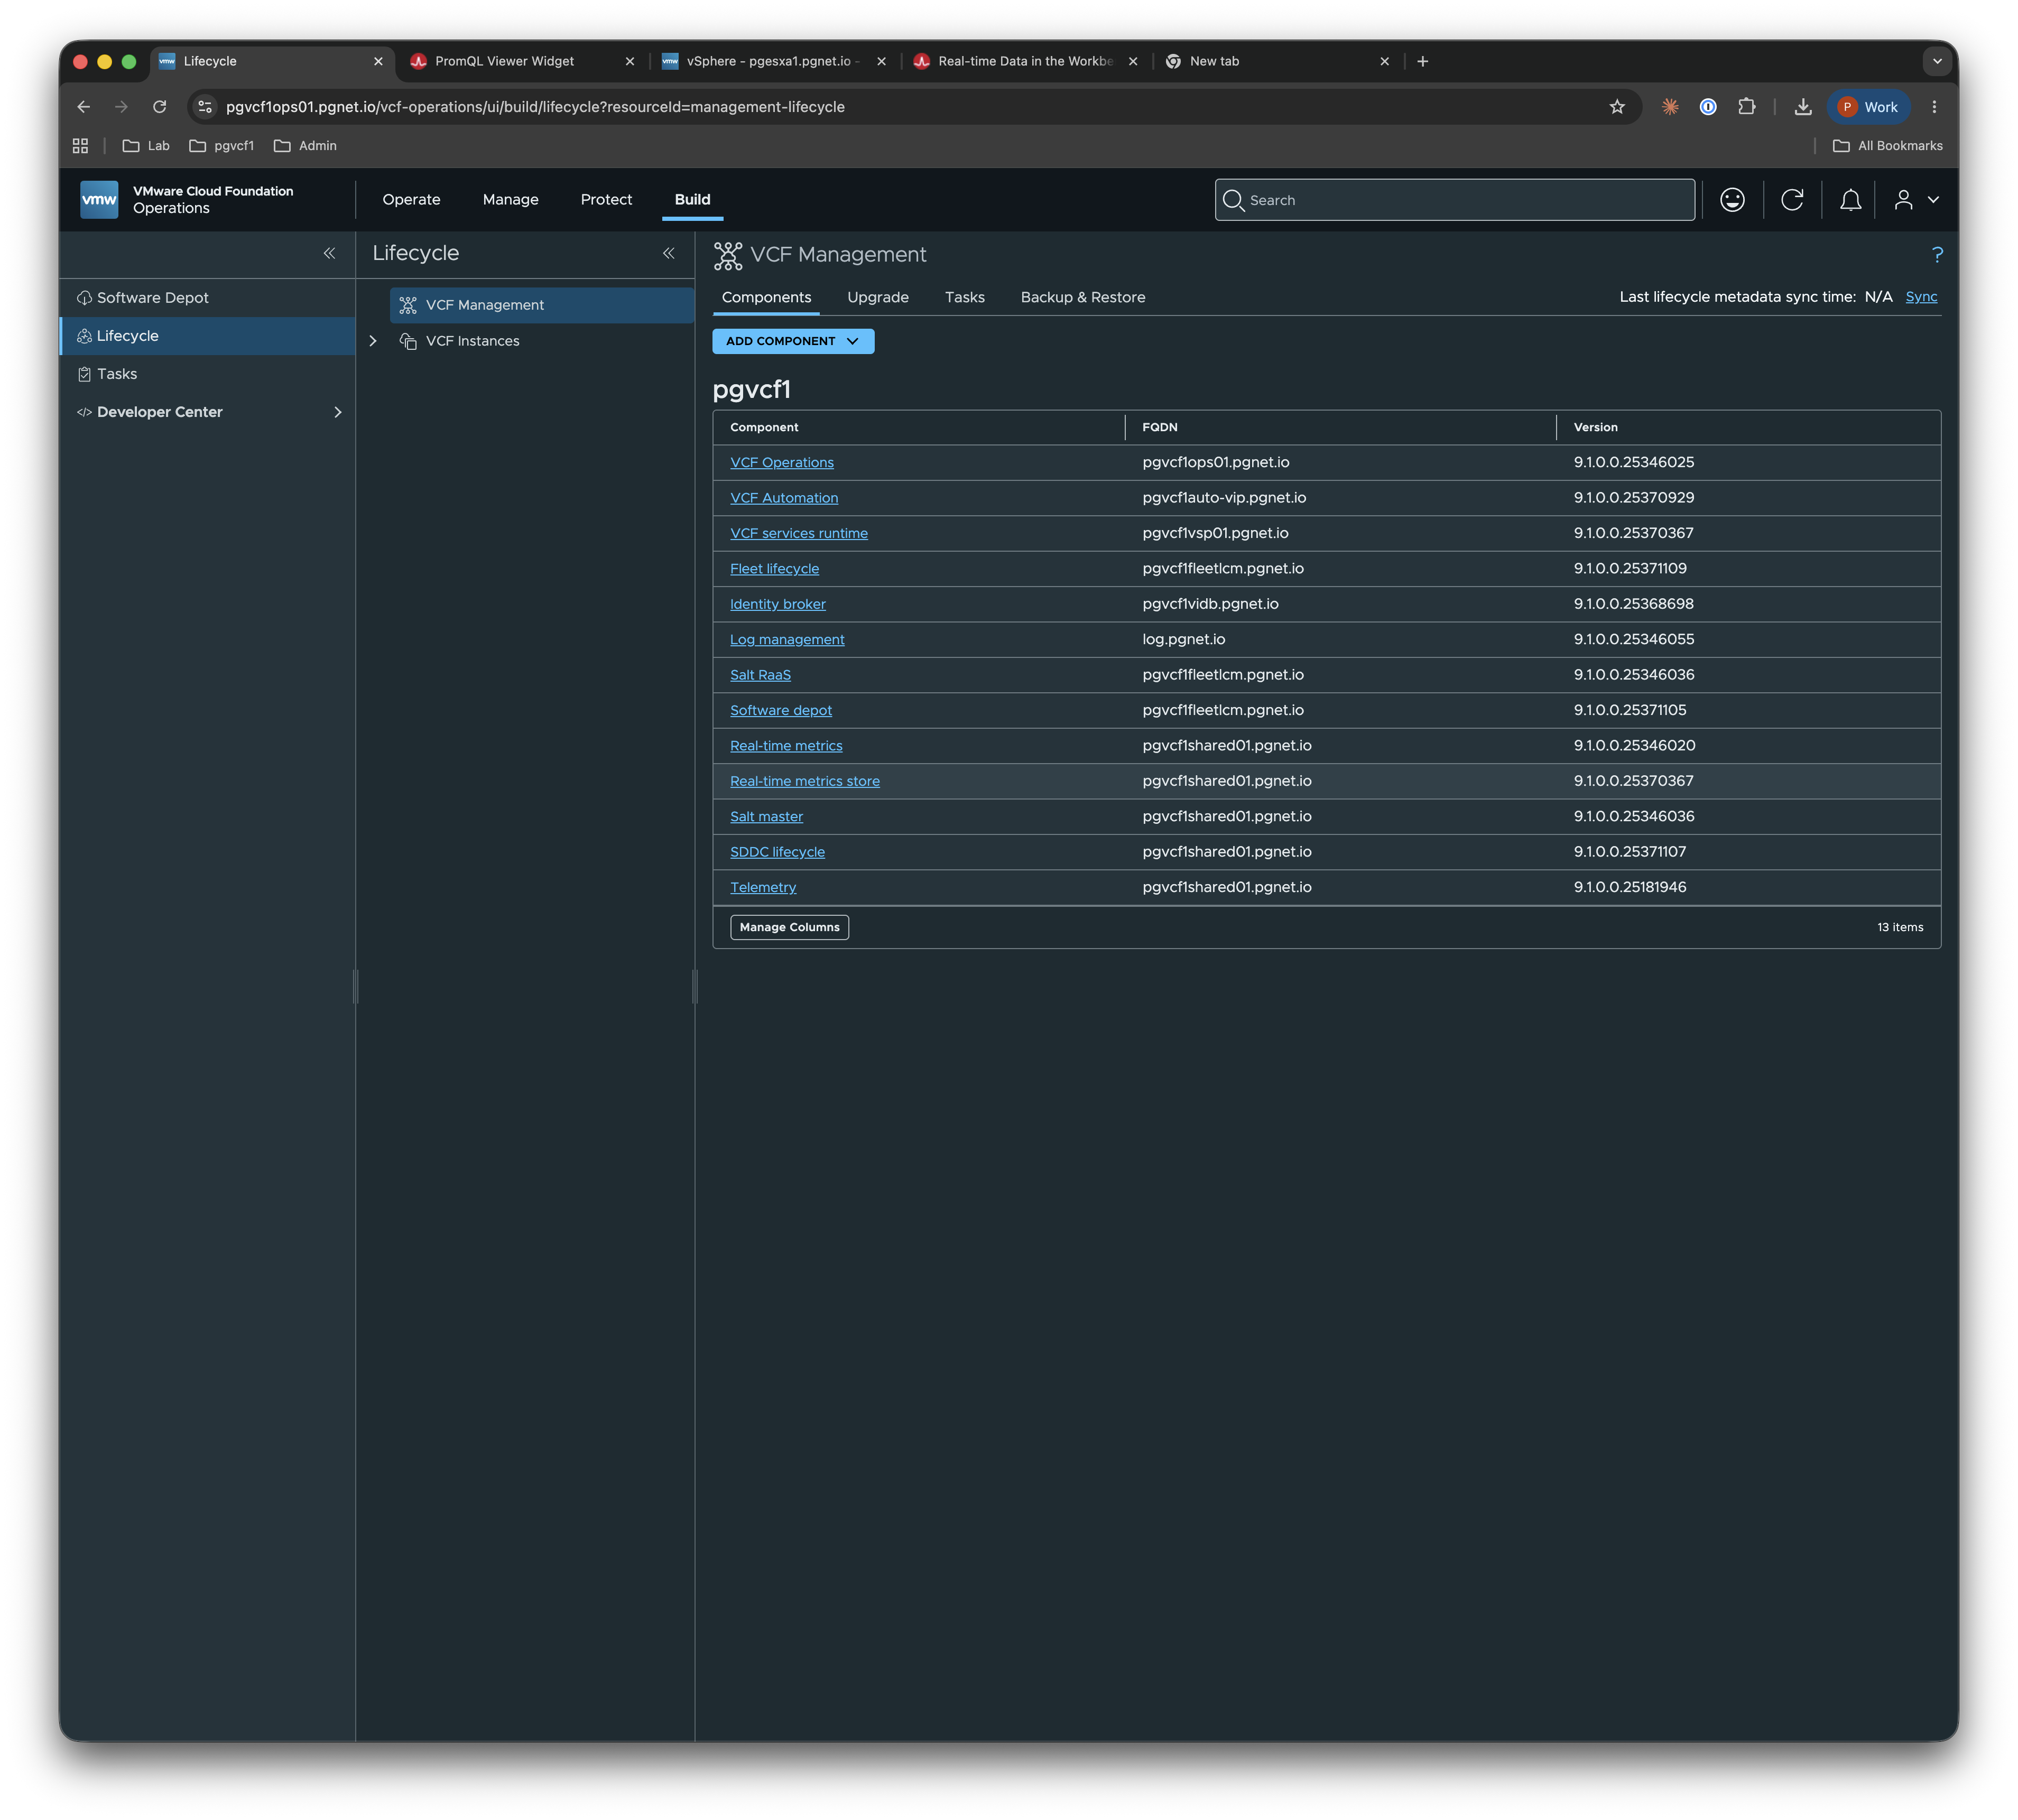Open a new browser tab

pos(1422,61)
